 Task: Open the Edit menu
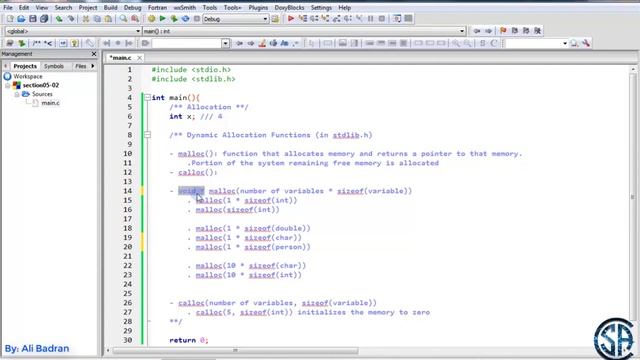click(24, 7)
